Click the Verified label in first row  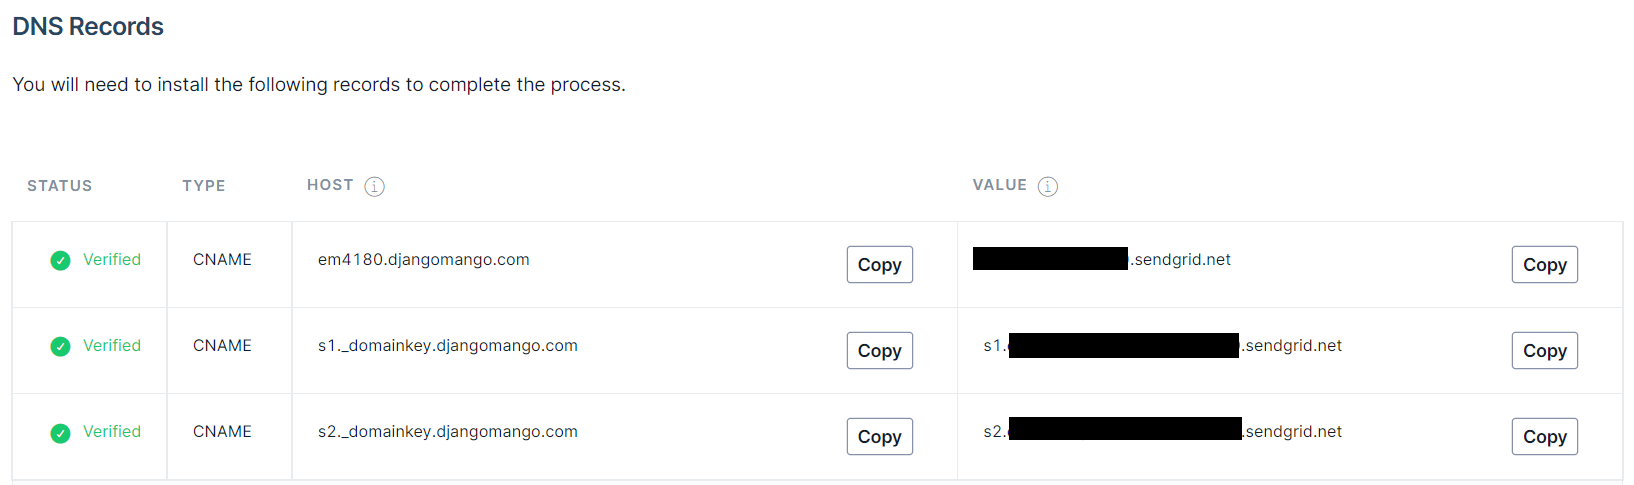[112, 260]
